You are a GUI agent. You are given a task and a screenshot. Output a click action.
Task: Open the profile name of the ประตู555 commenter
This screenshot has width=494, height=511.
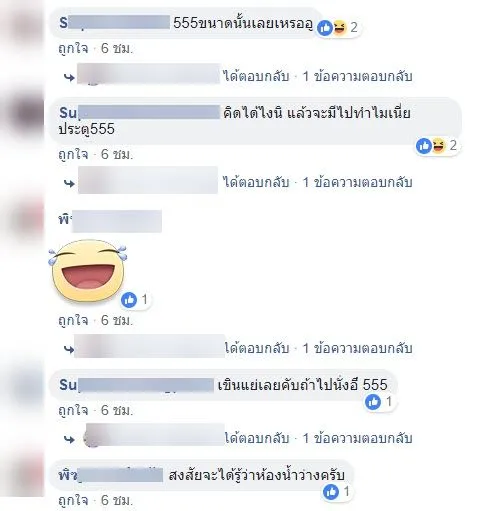point(139,113)
